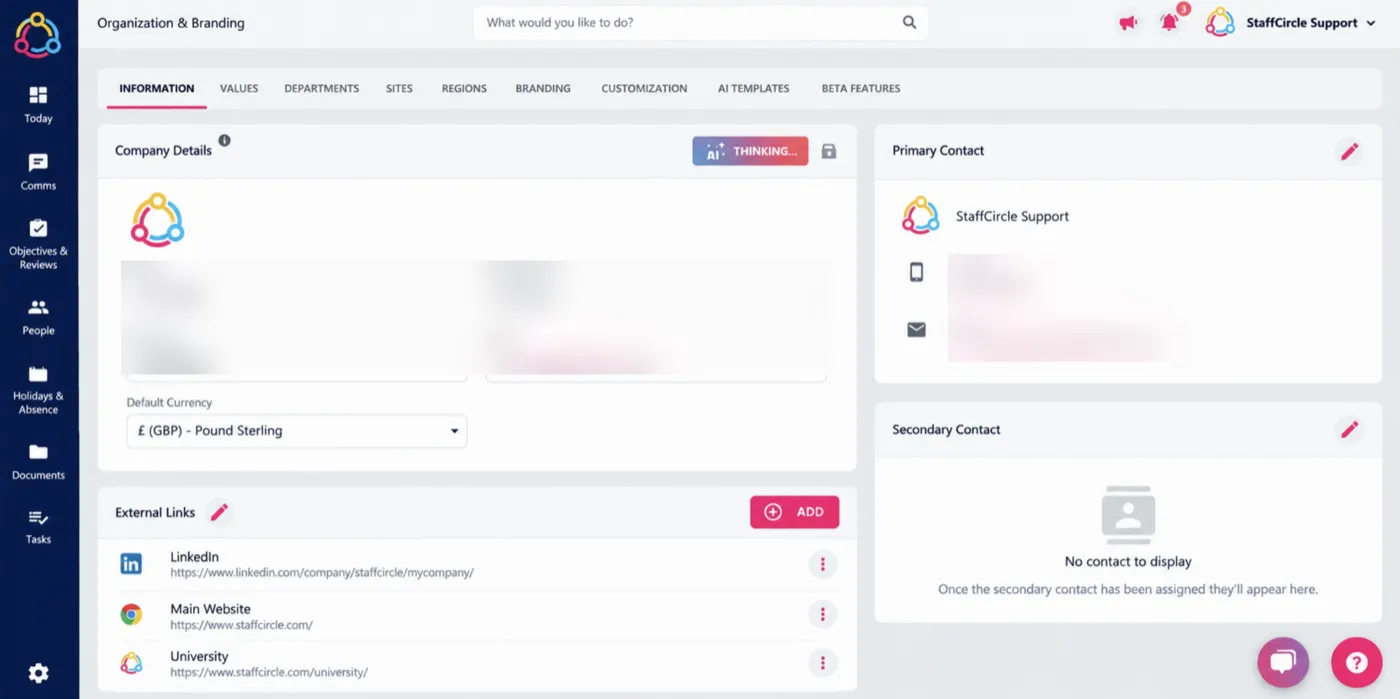Open the Documents folder in the sidebar
This screenshot has height=699, width=1400.
(38, 461)
